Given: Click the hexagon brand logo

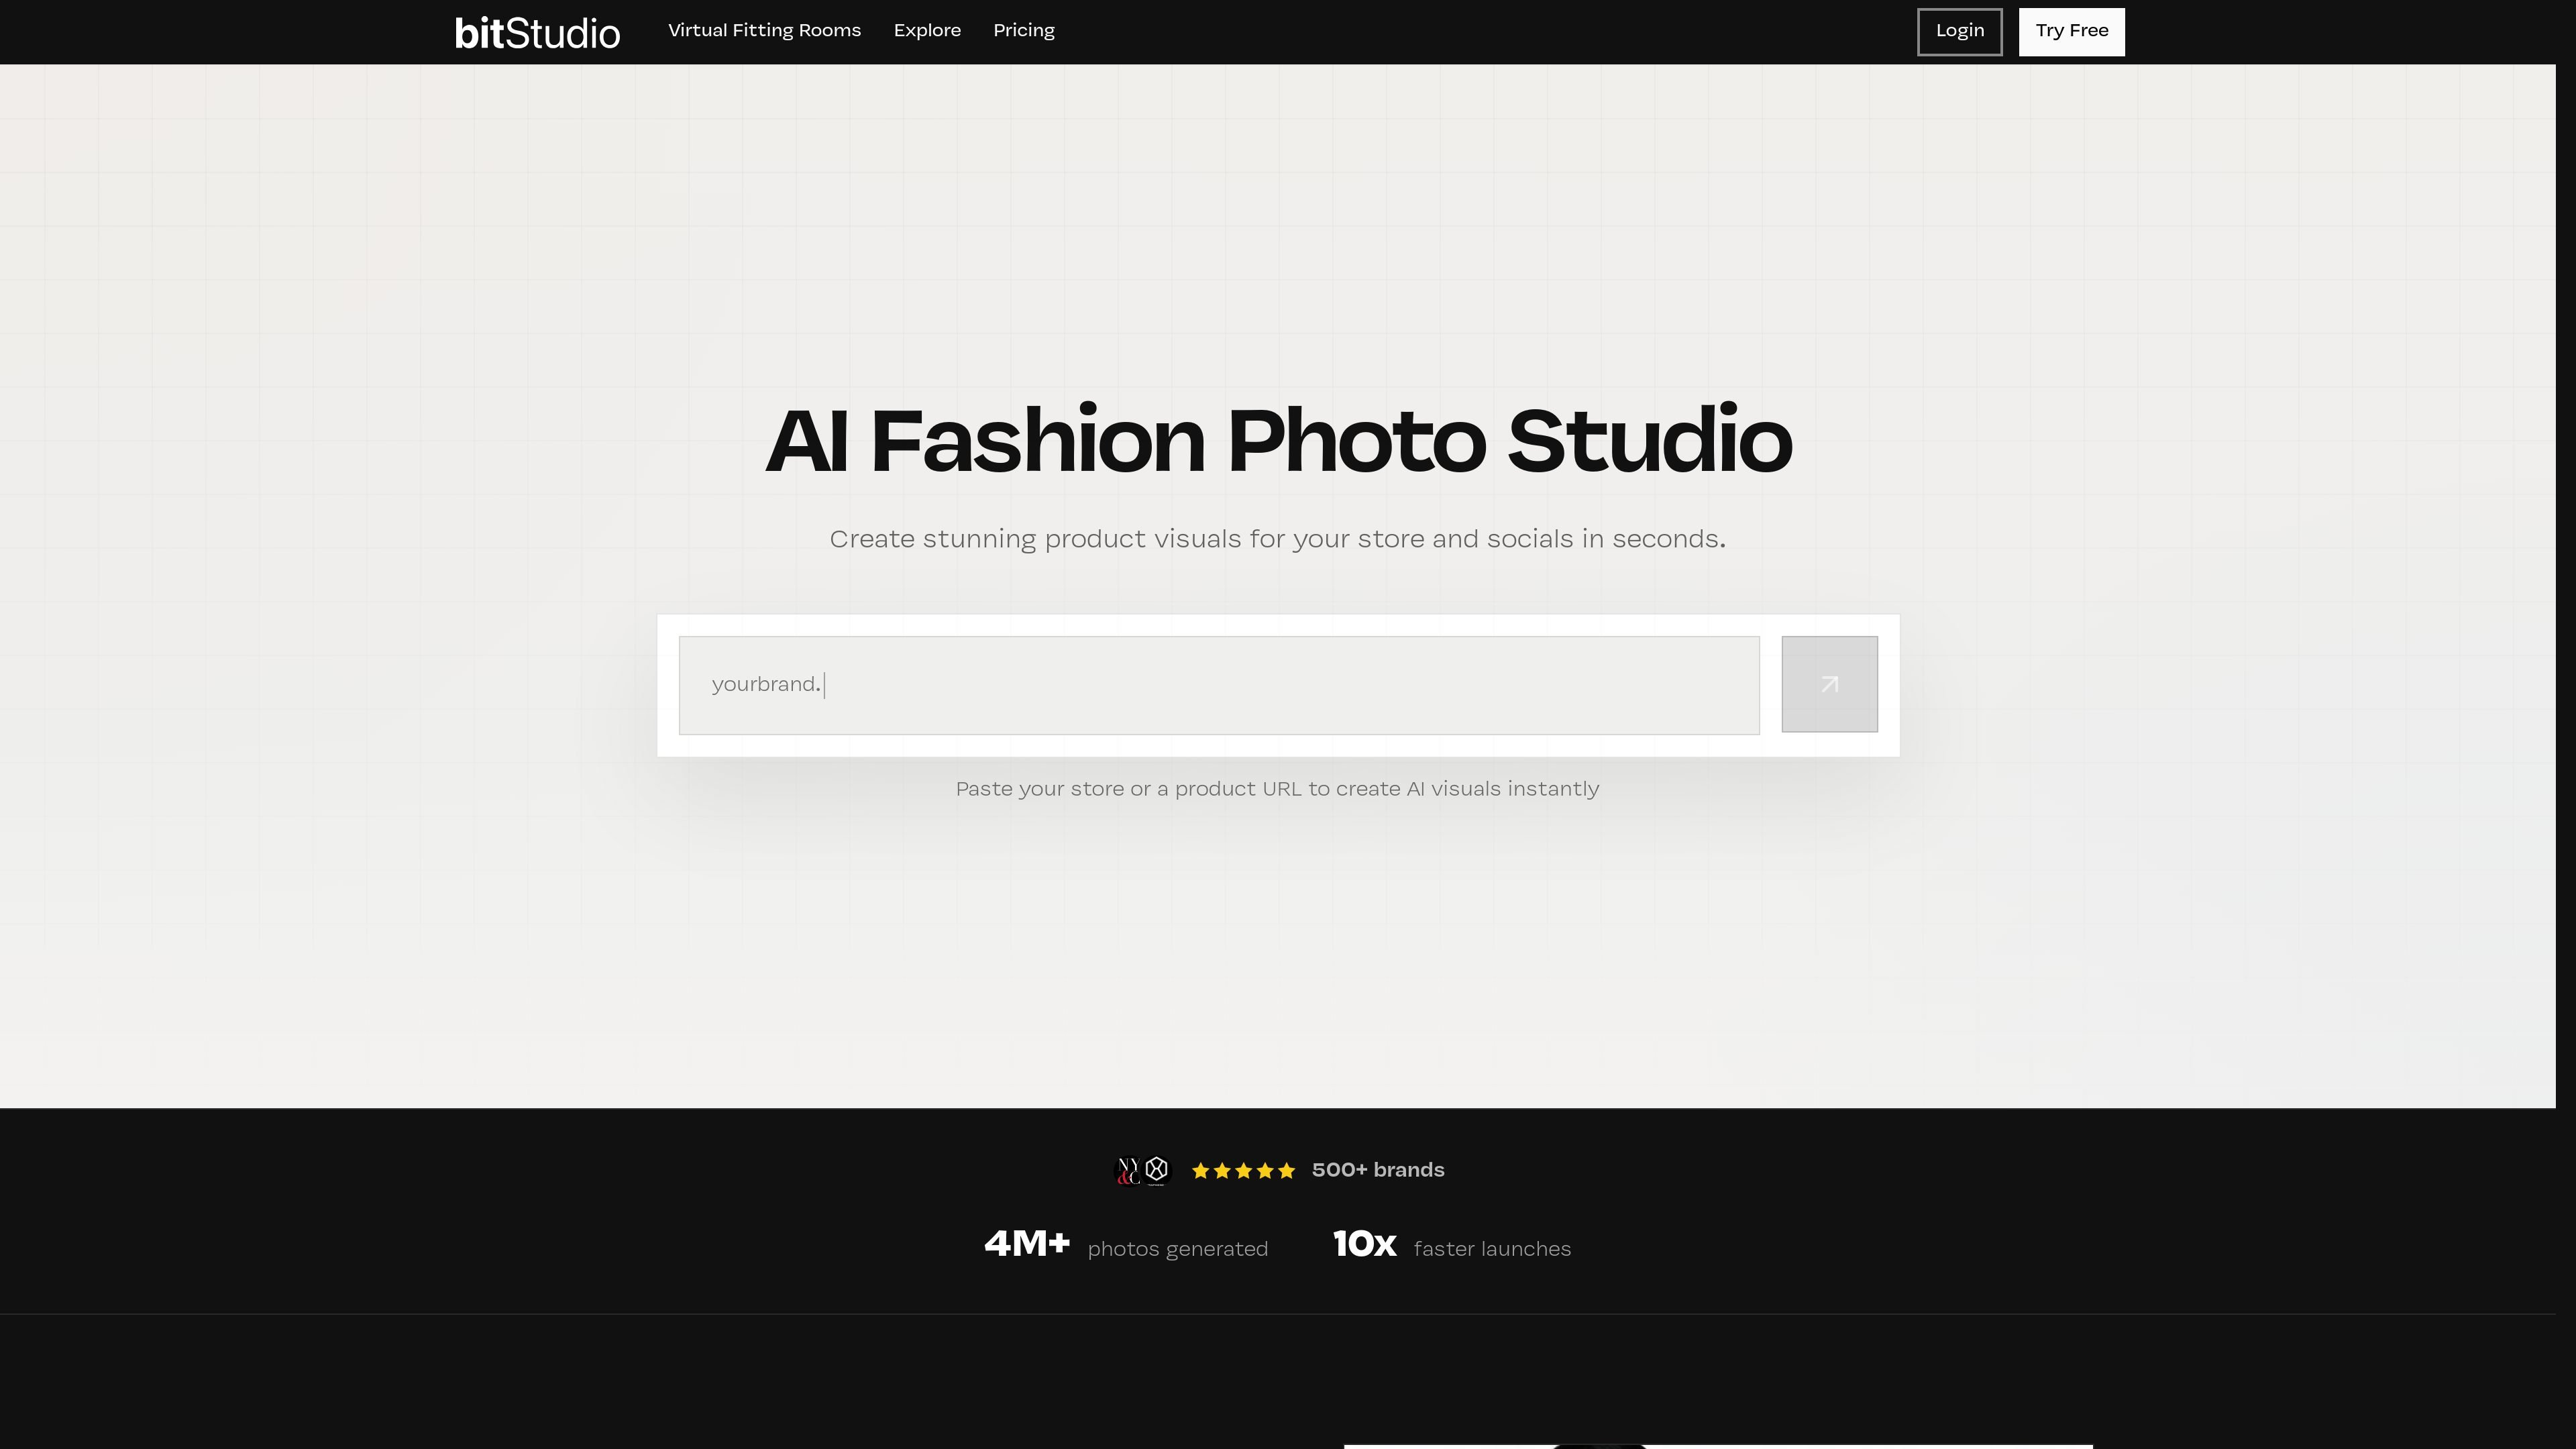Looking at the screenshot, I should pyautogui.click(x=1157, y=1170).
